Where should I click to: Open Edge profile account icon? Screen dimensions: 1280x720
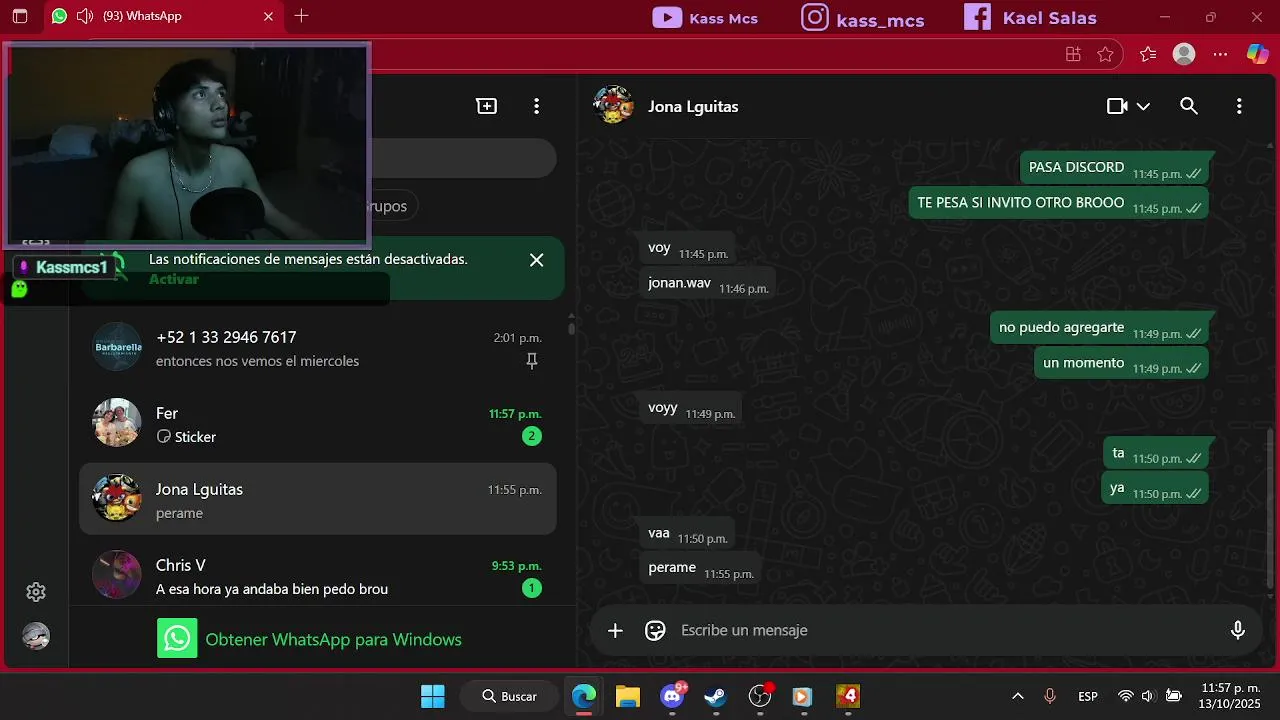pyautogui.click(x=1184, y=54)
